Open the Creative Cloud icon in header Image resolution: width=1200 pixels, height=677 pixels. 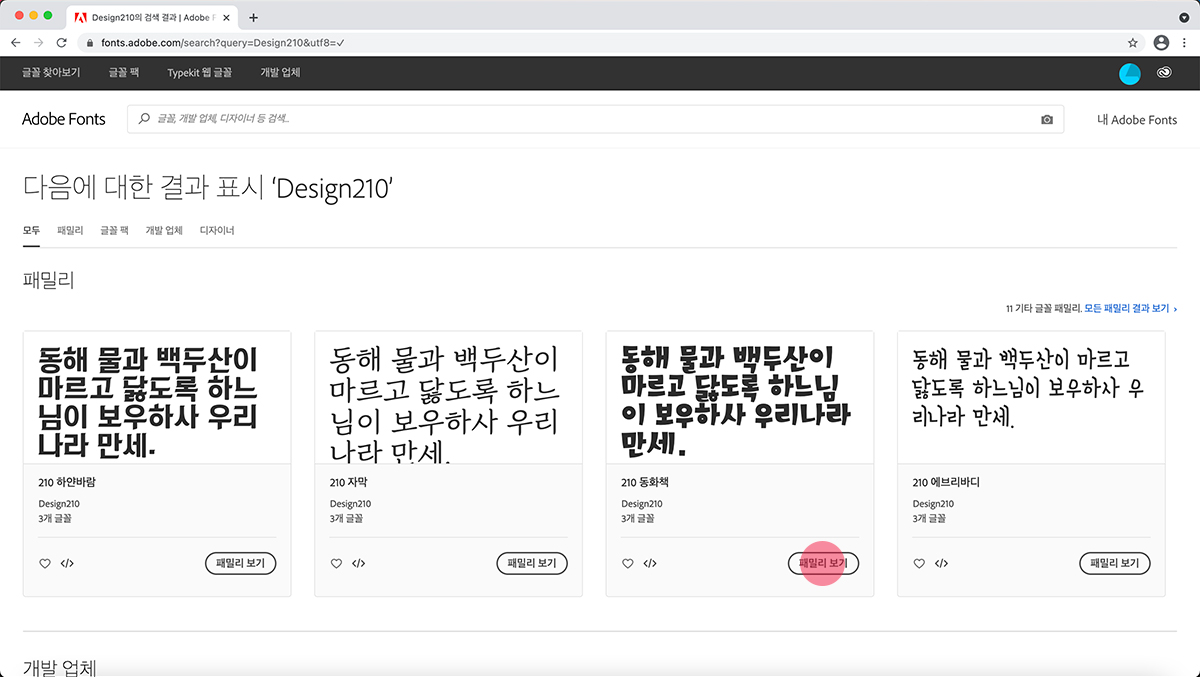(1165, 73)
